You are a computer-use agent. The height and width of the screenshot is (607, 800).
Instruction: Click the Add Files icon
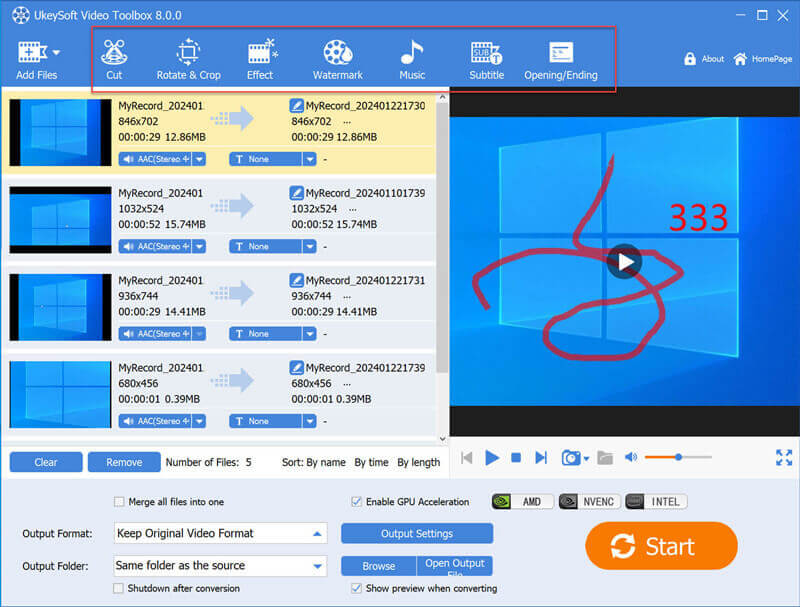32,52
